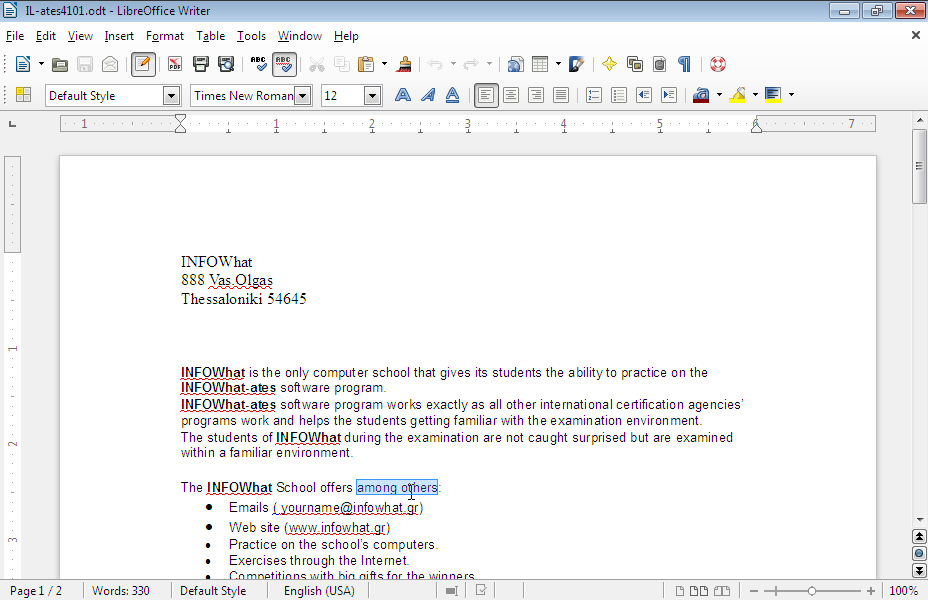Align text right
This screenshot has width=928, height=600.
(536, 95)
